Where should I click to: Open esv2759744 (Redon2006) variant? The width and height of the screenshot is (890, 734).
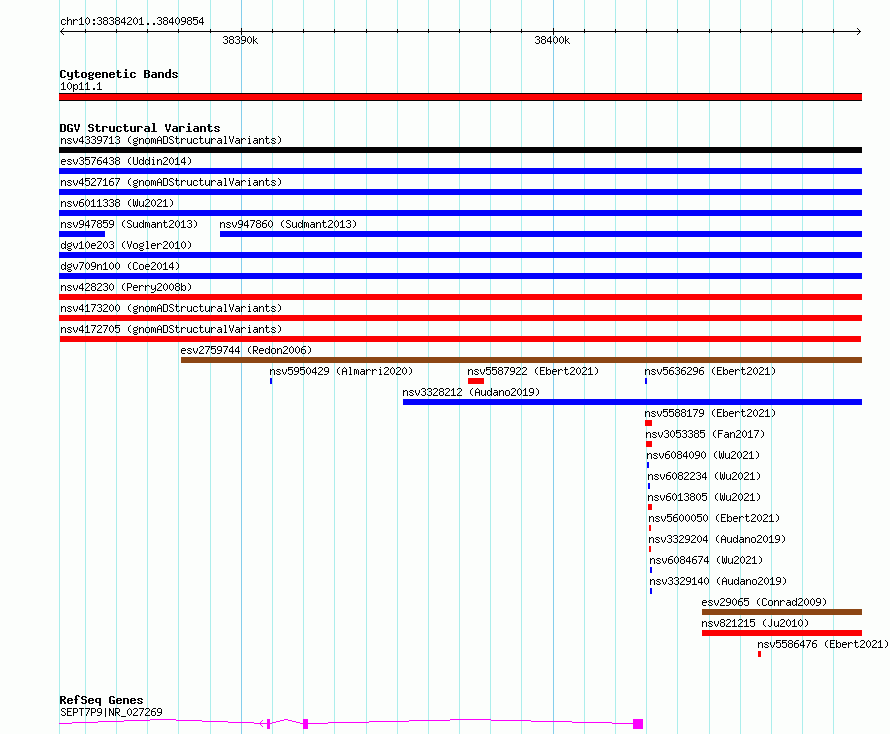point(246,350)
